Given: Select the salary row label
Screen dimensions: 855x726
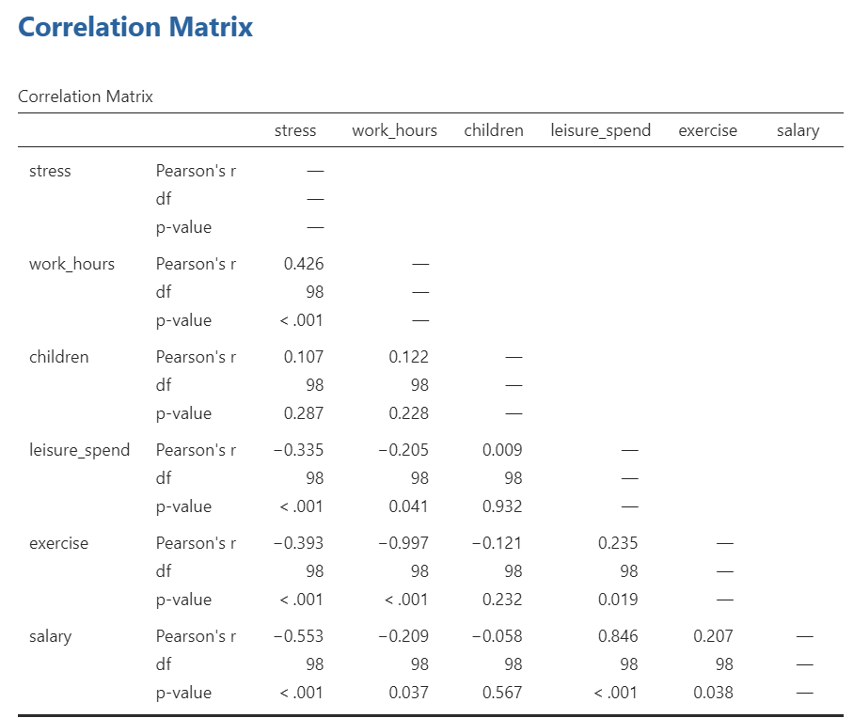Looking at the screenshot, I should (x=50, y=636).
